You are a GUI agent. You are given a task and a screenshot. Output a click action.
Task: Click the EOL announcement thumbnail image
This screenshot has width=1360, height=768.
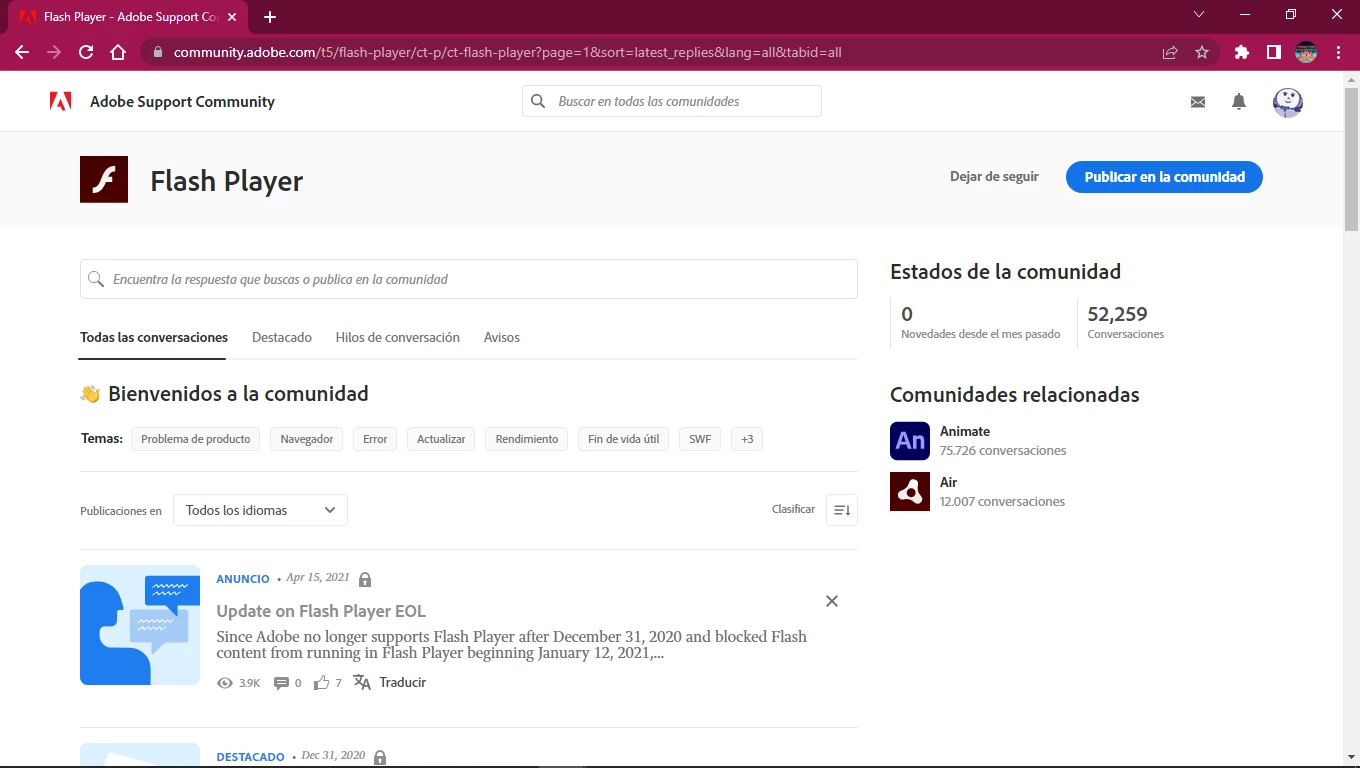[140, 625]
